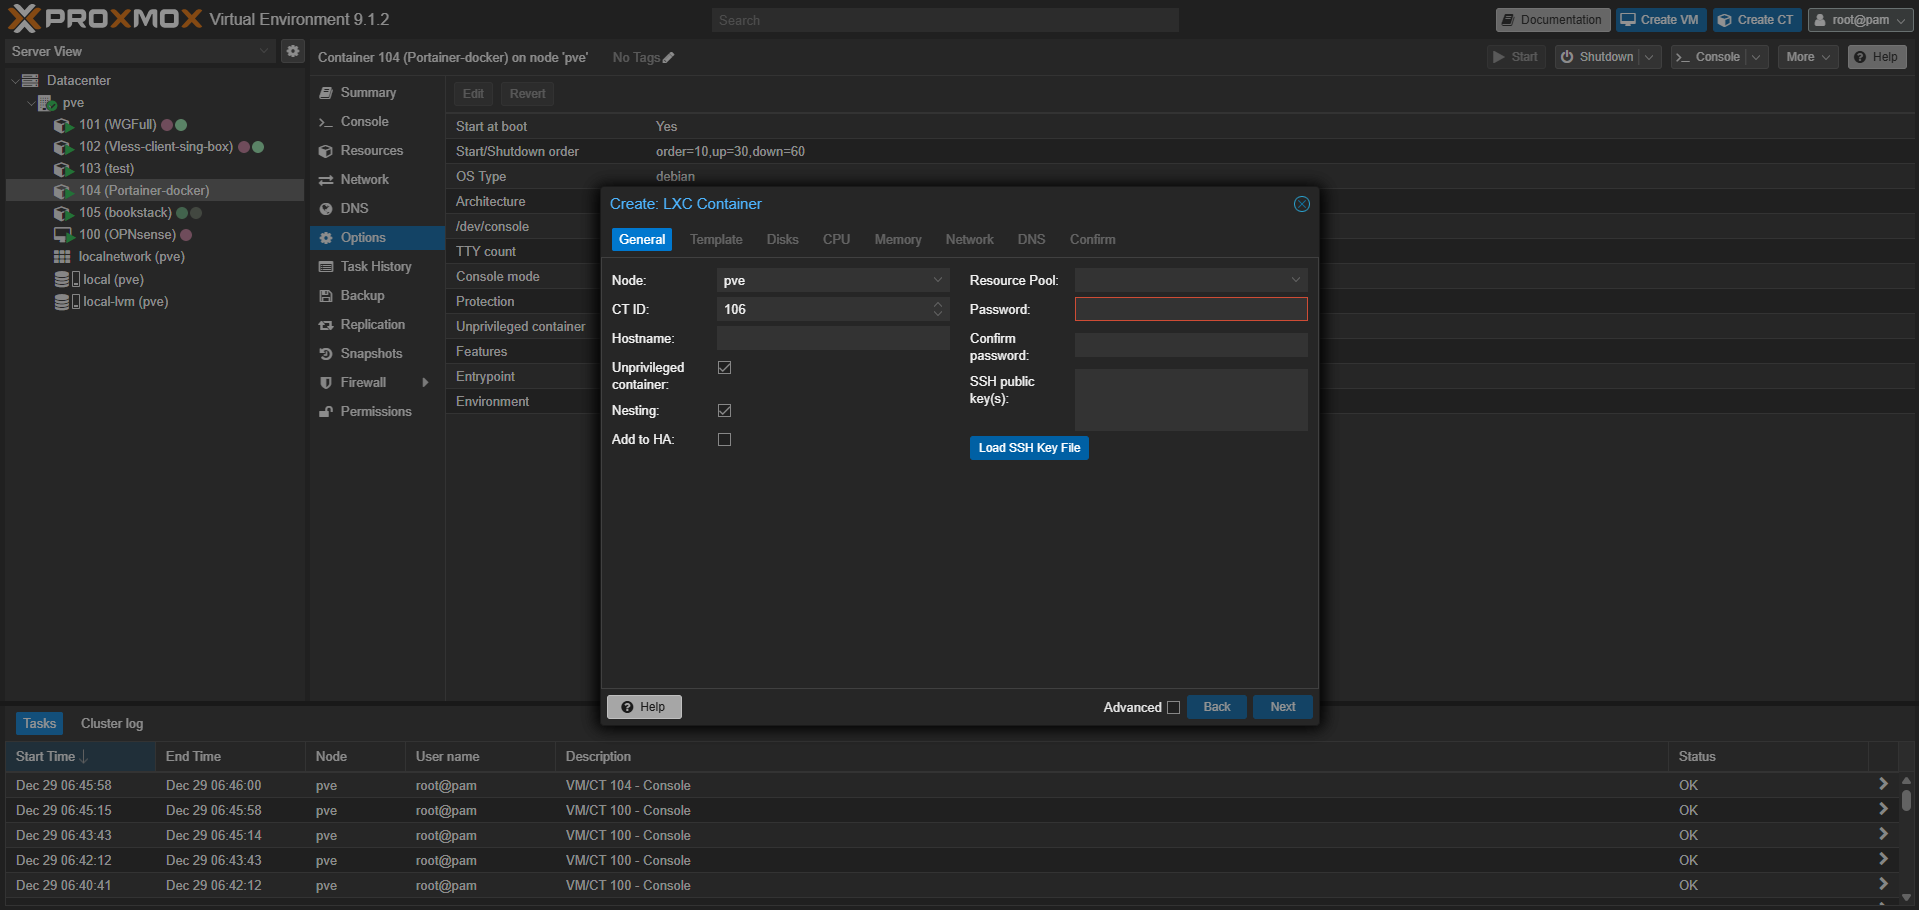Open the Node dropdown showing pve
The width and height of the screenshot is (1919, 910).
(x=938, y=281)
